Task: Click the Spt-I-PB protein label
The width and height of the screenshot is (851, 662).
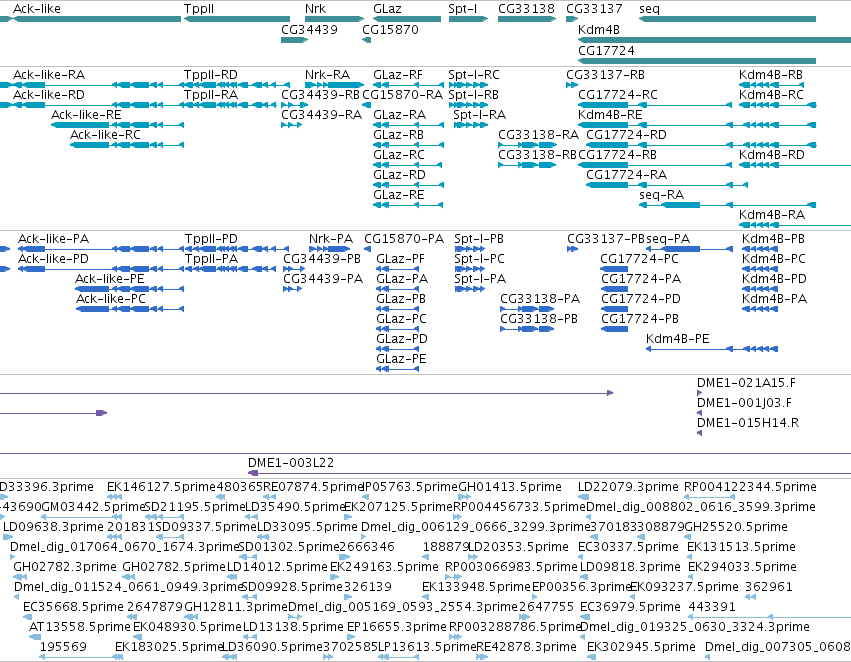Action: coord(479,239)
